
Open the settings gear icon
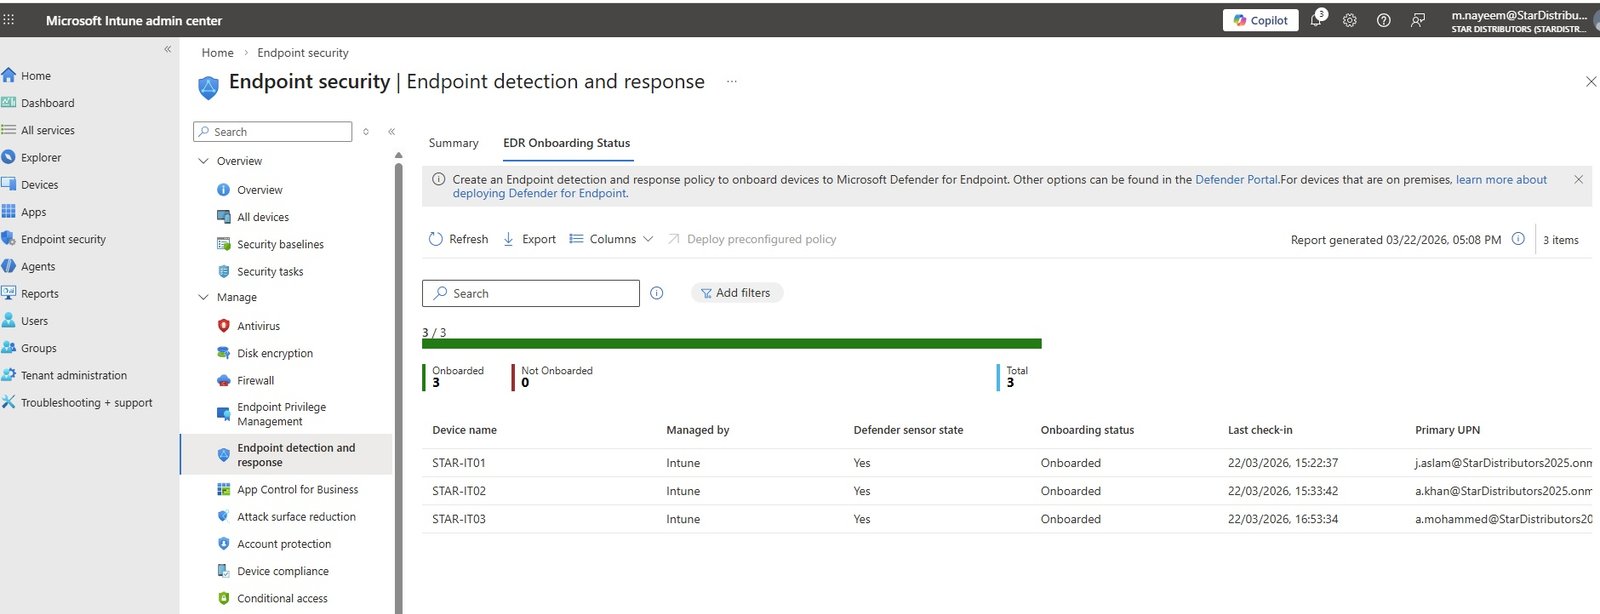(1349, 20)
